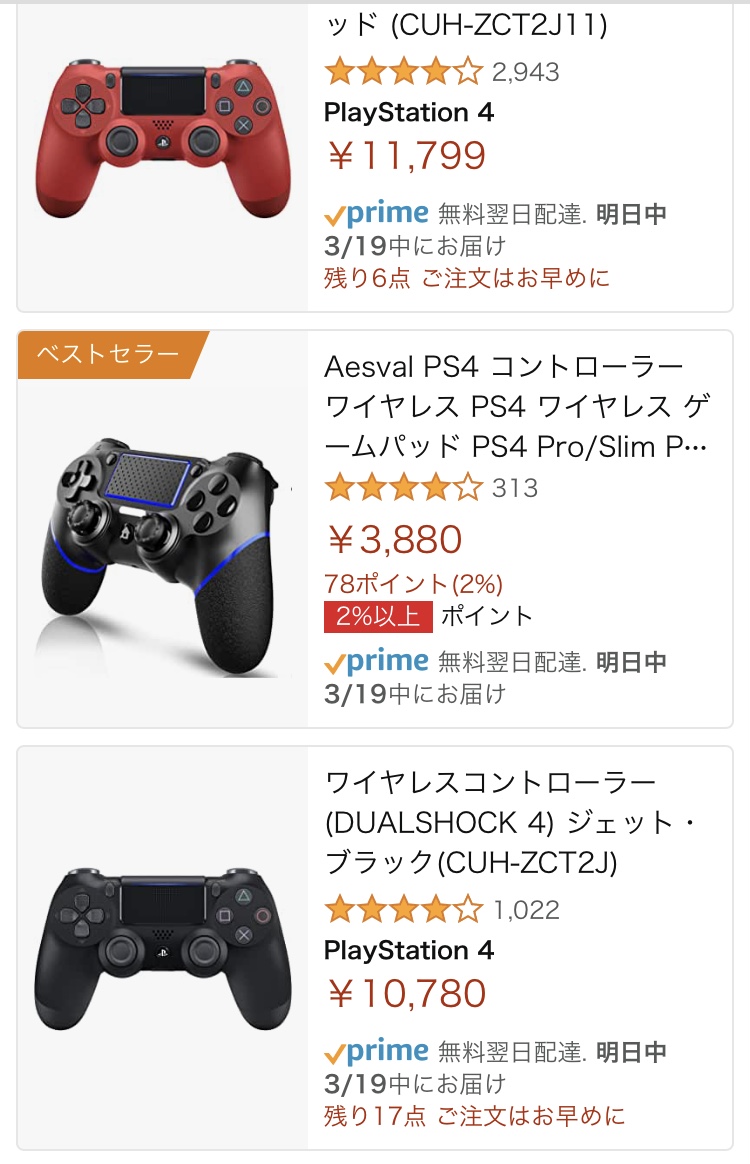This screenshot has height=1164, width=750.
Task: Tap the ¥11,799 price
Action: coord(407,156)
